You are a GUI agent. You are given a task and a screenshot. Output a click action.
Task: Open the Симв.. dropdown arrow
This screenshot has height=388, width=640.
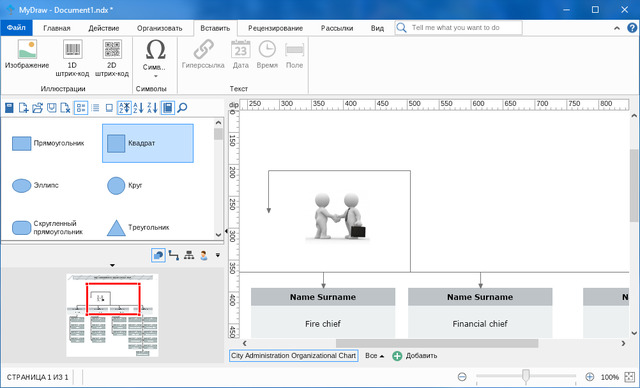(x=155, y=76)
